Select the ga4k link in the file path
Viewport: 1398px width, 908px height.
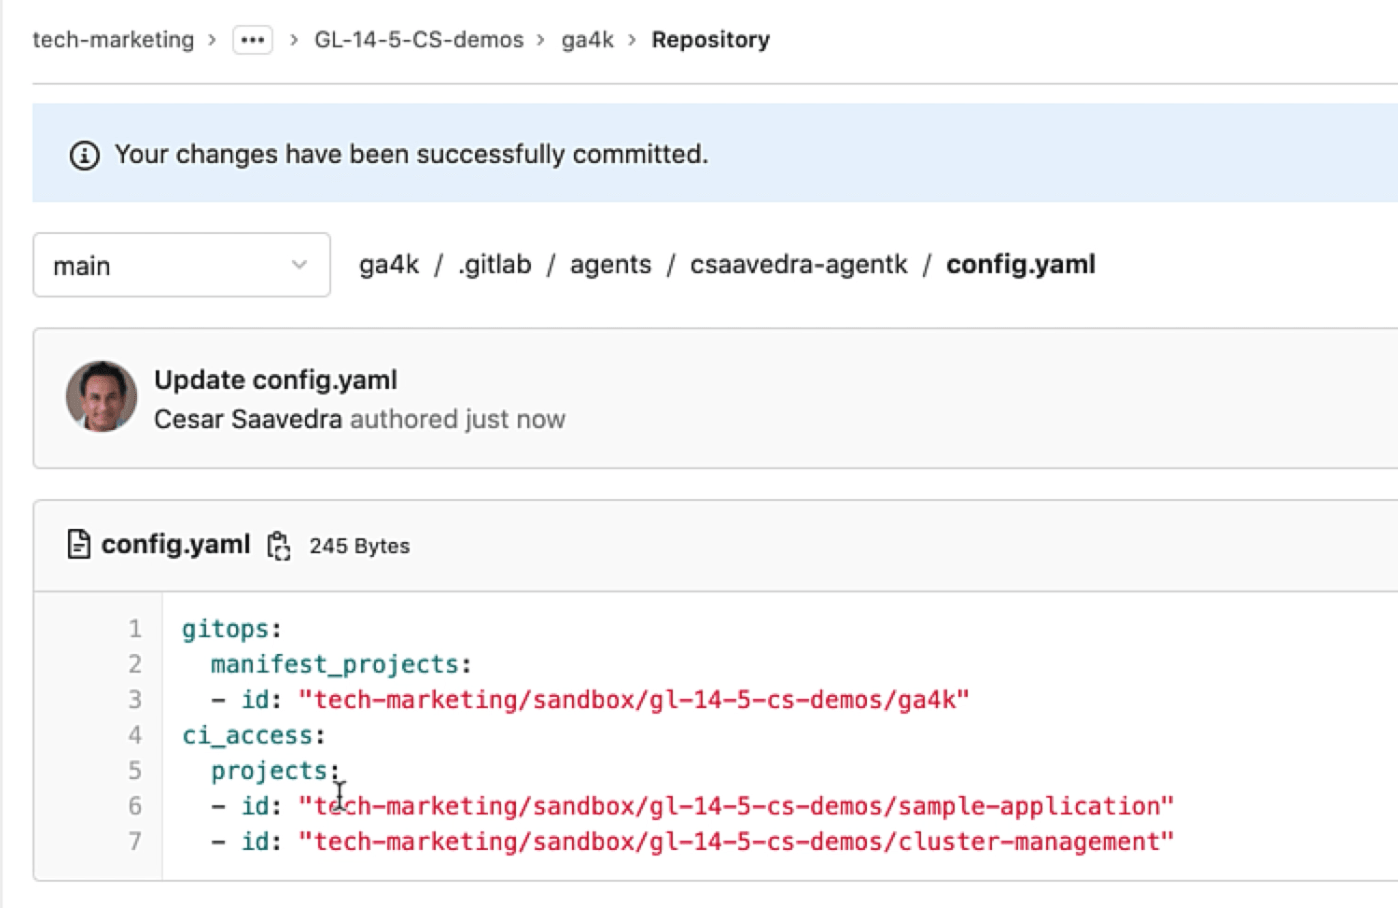click(x=390, y=264)
